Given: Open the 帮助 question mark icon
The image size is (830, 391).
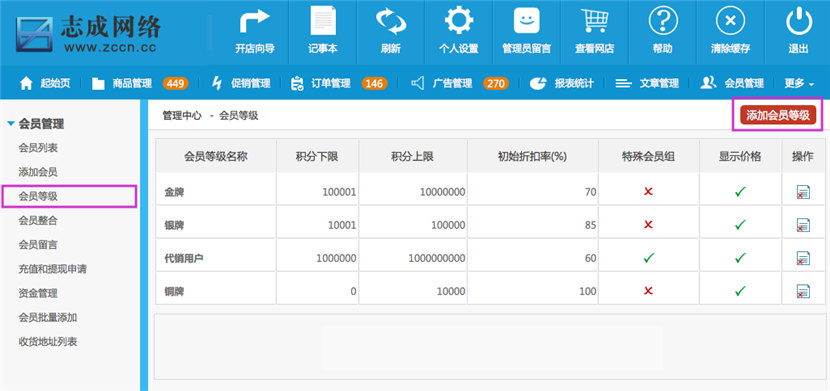Looking at the screenshot, I should [663, 21].
